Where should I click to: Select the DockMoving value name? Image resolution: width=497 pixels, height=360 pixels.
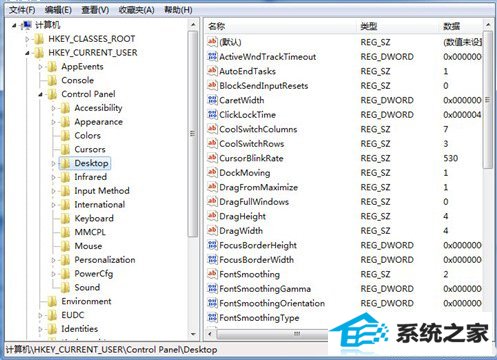point(245,173)
